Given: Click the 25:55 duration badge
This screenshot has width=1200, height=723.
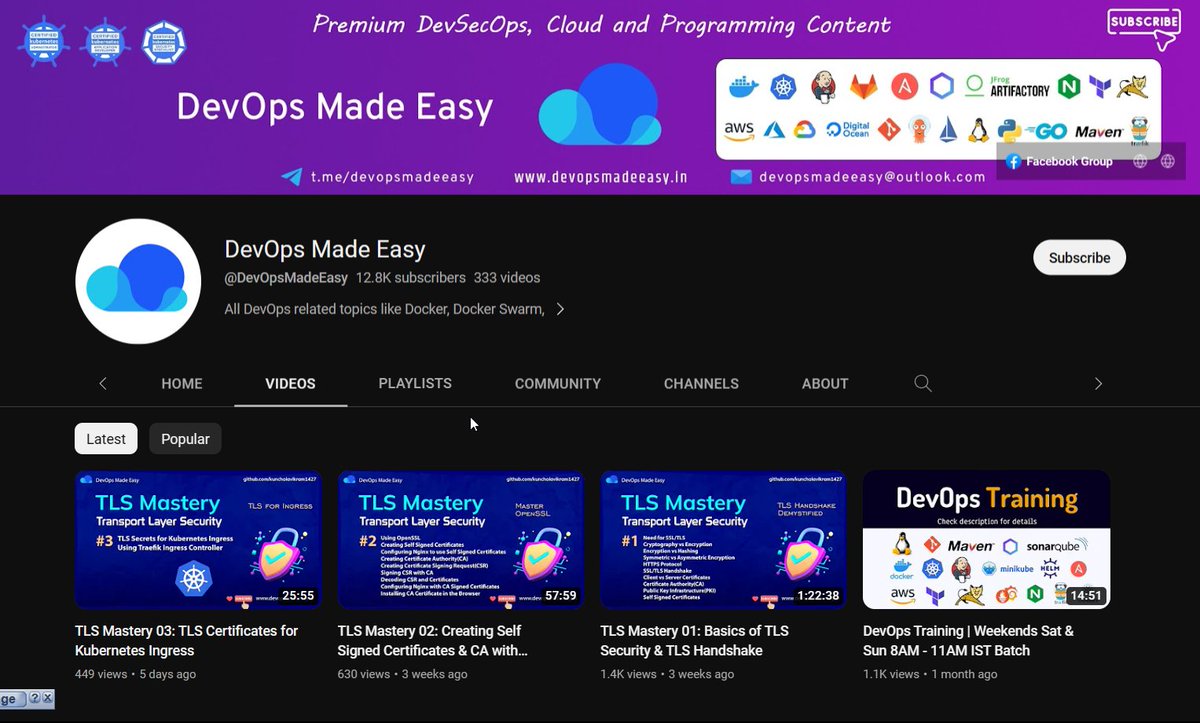Looking at the screenshot, I should click(298, 595).
